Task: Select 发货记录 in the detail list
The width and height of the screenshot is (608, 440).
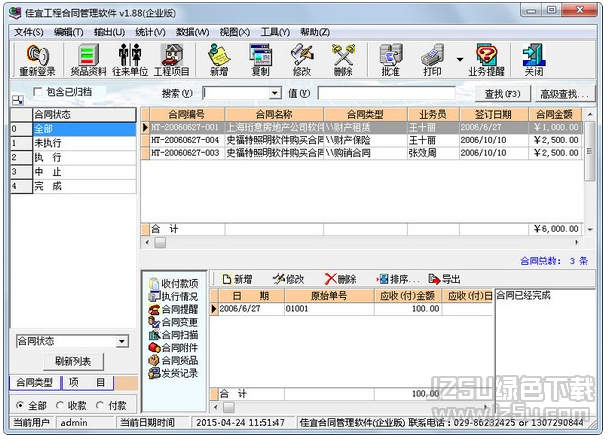Action: click(174, 373)
